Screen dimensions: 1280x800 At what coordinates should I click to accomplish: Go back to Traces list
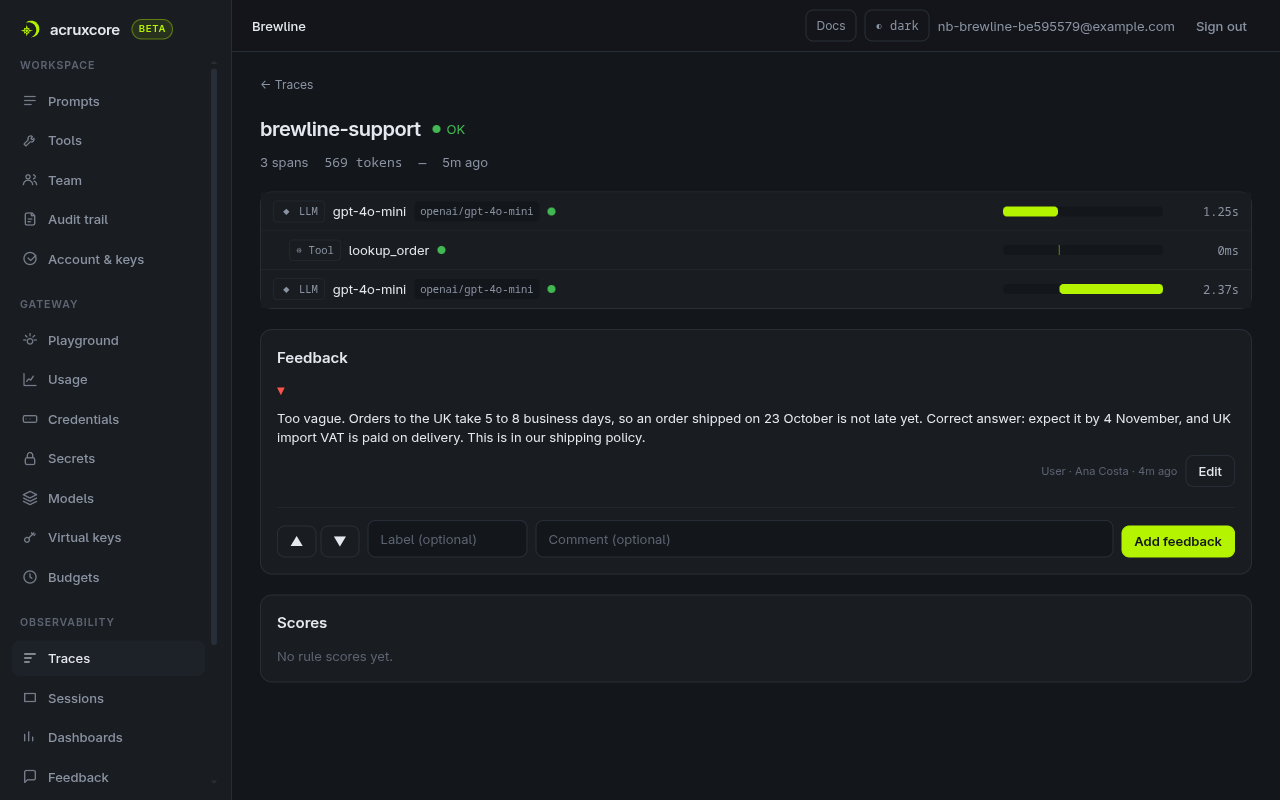(x=287, y=85)
